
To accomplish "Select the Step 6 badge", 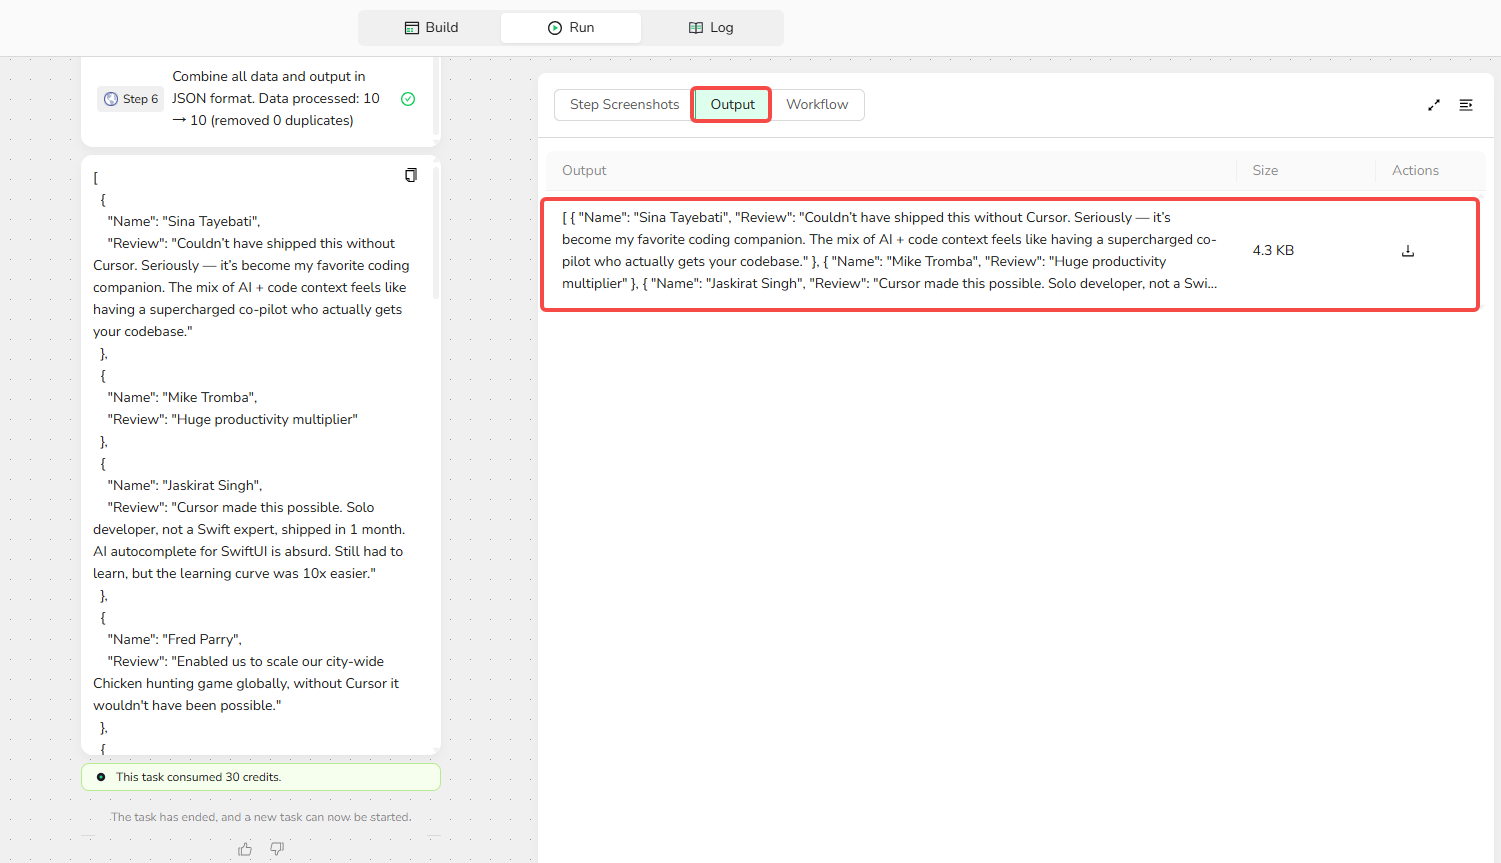I will (131, 99).
